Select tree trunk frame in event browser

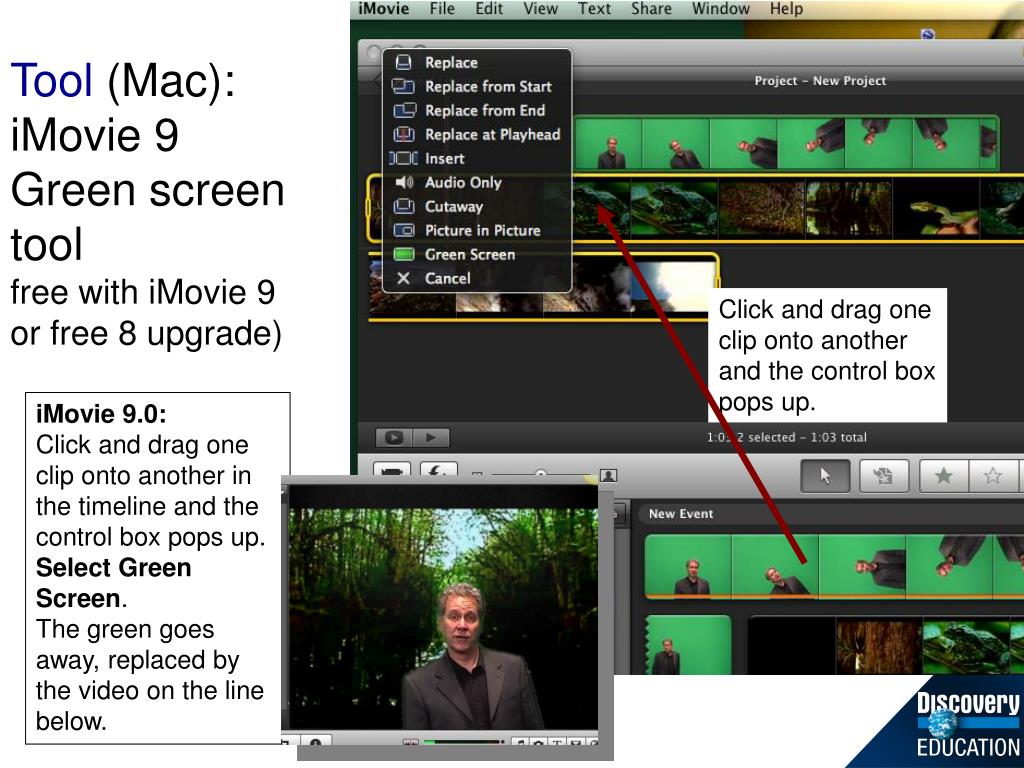point(878,647)
